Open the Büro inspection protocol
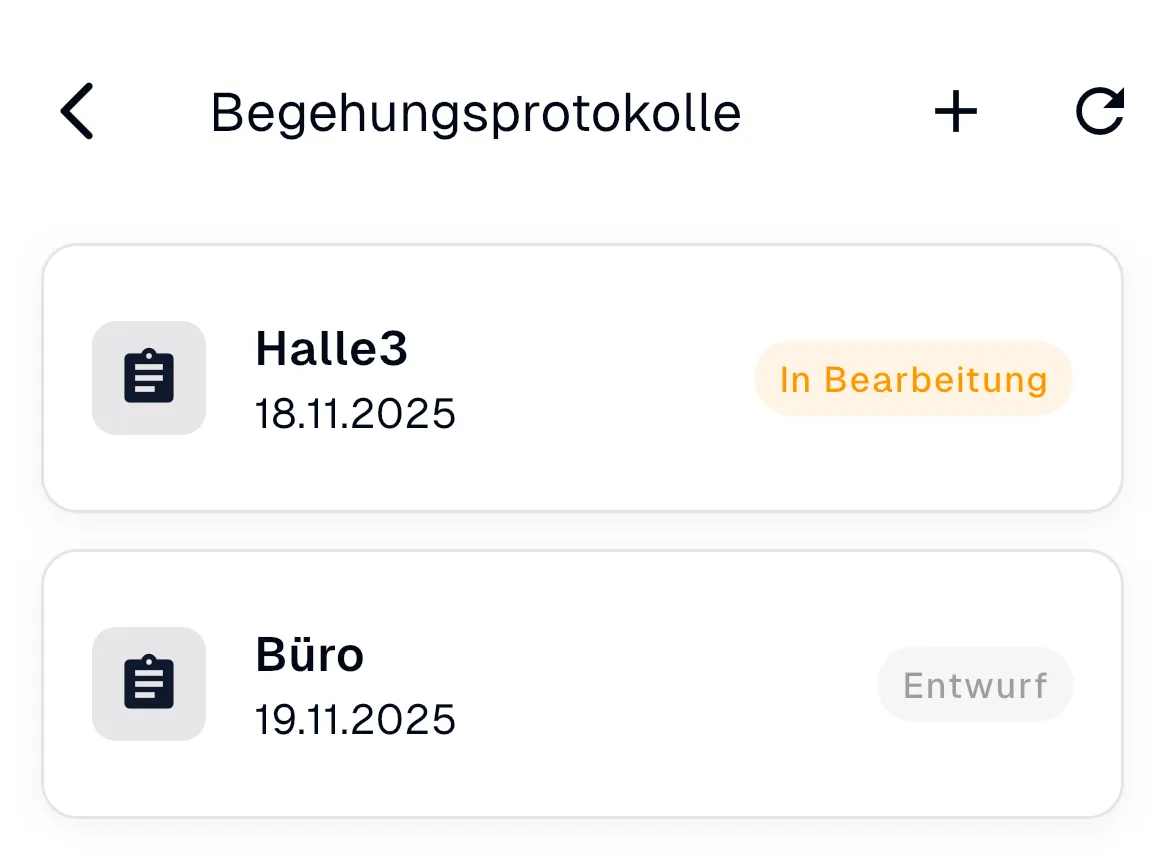 (x=583, y=684)
